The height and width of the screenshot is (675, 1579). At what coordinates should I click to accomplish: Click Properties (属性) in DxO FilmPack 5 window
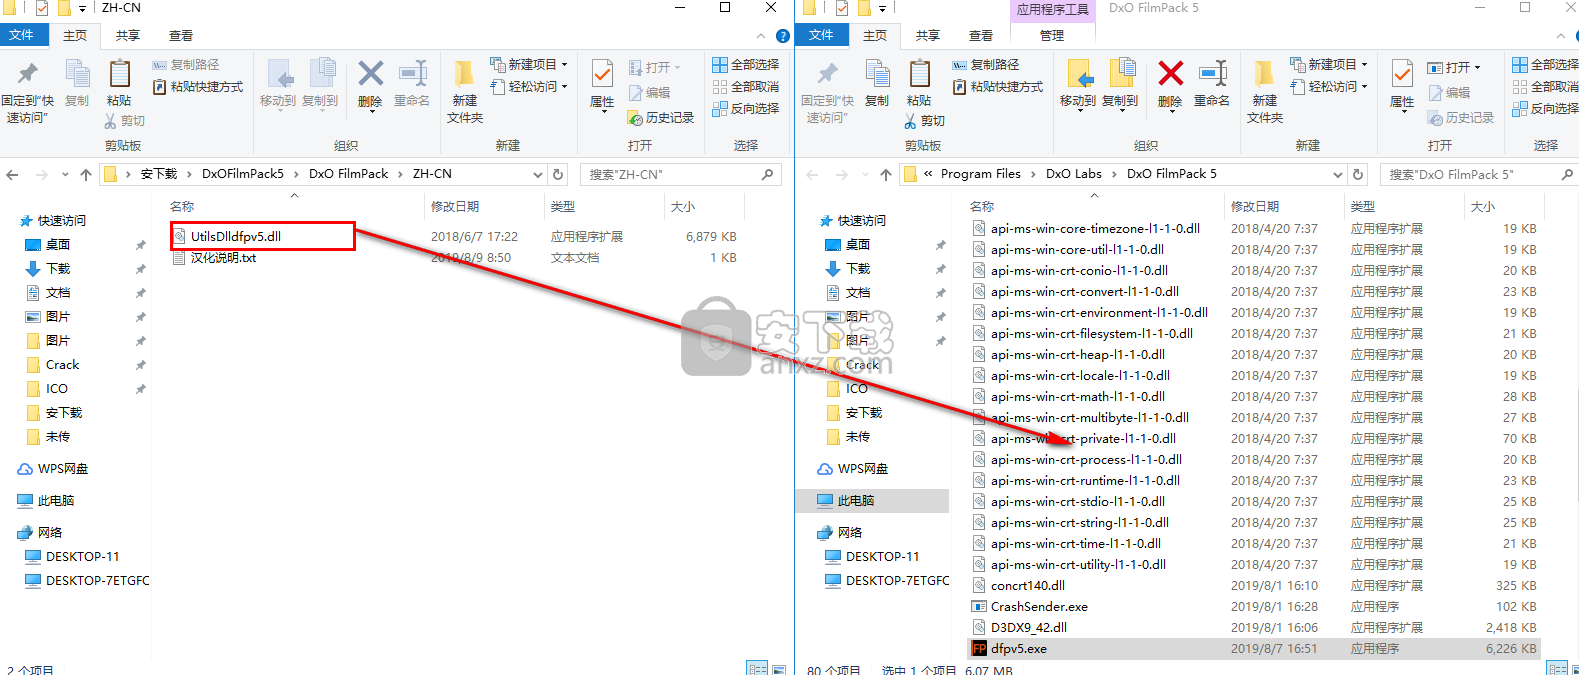1402,84
